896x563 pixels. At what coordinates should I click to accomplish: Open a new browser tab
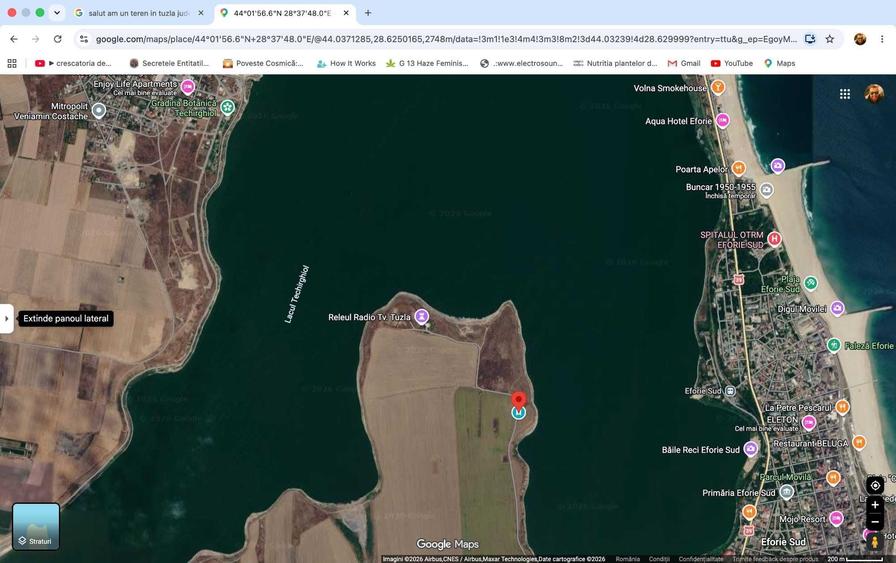(368, 13)
